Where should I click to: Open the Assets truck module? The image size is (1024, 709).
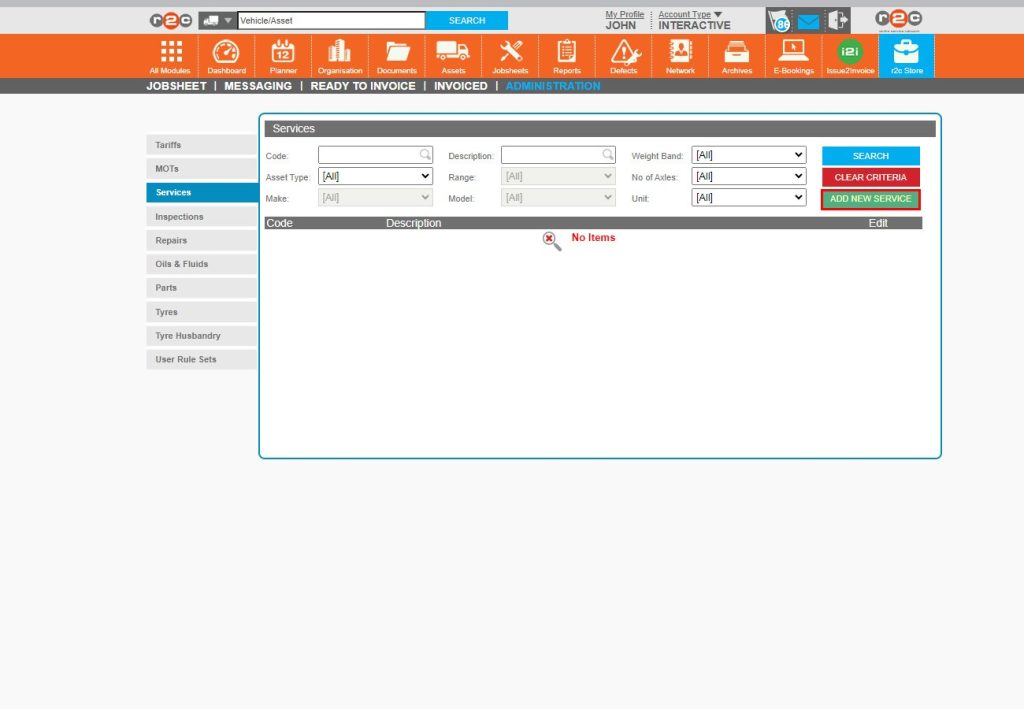tap(453, 57)
